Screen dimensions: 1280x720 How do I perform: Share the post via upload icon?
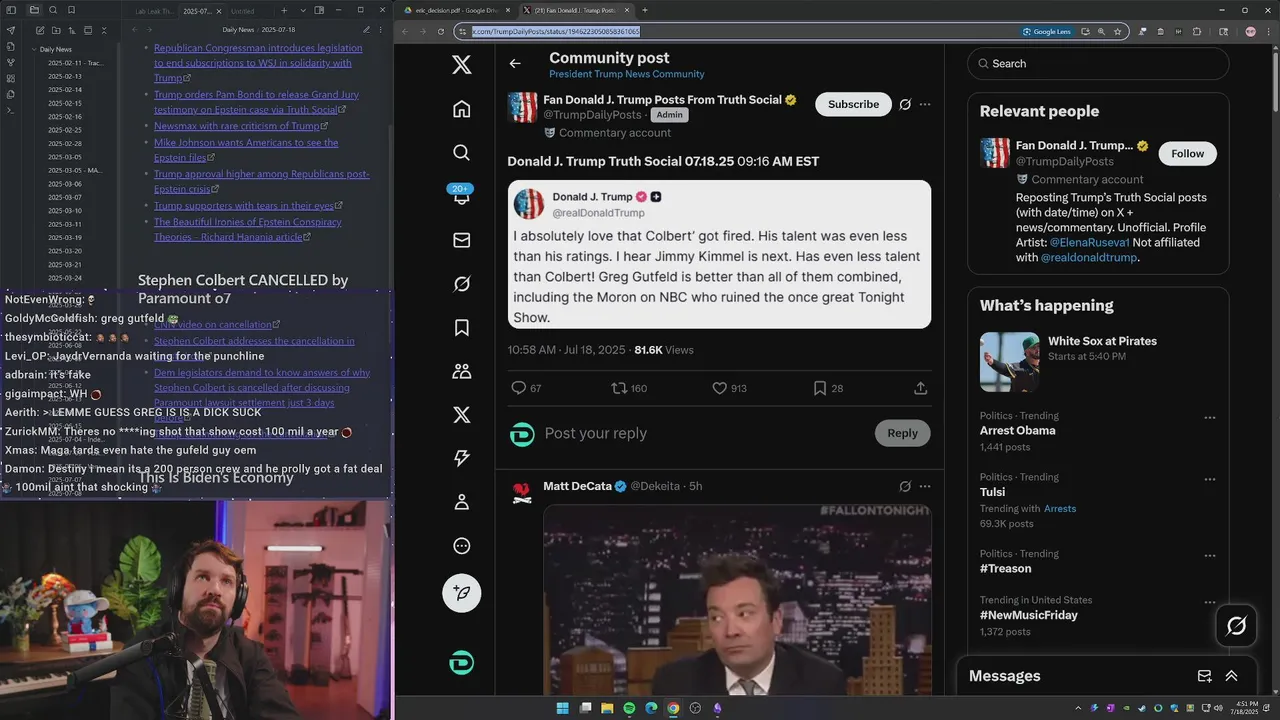[x=921, y=388]
